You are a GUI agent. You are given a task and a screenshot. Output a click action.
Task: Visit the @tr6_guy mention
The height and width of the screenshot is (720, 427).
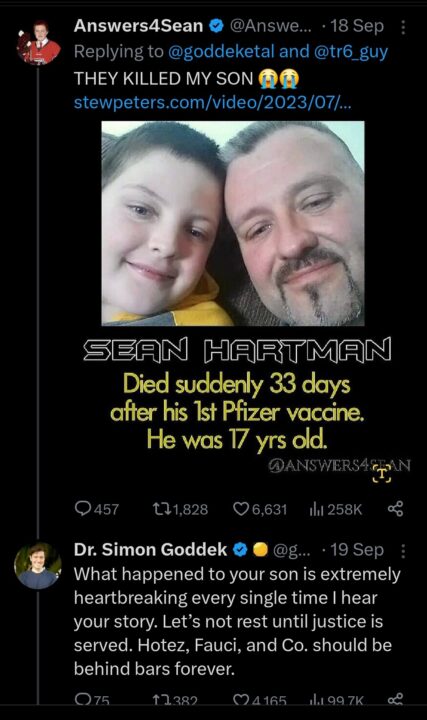pos(351,52)
